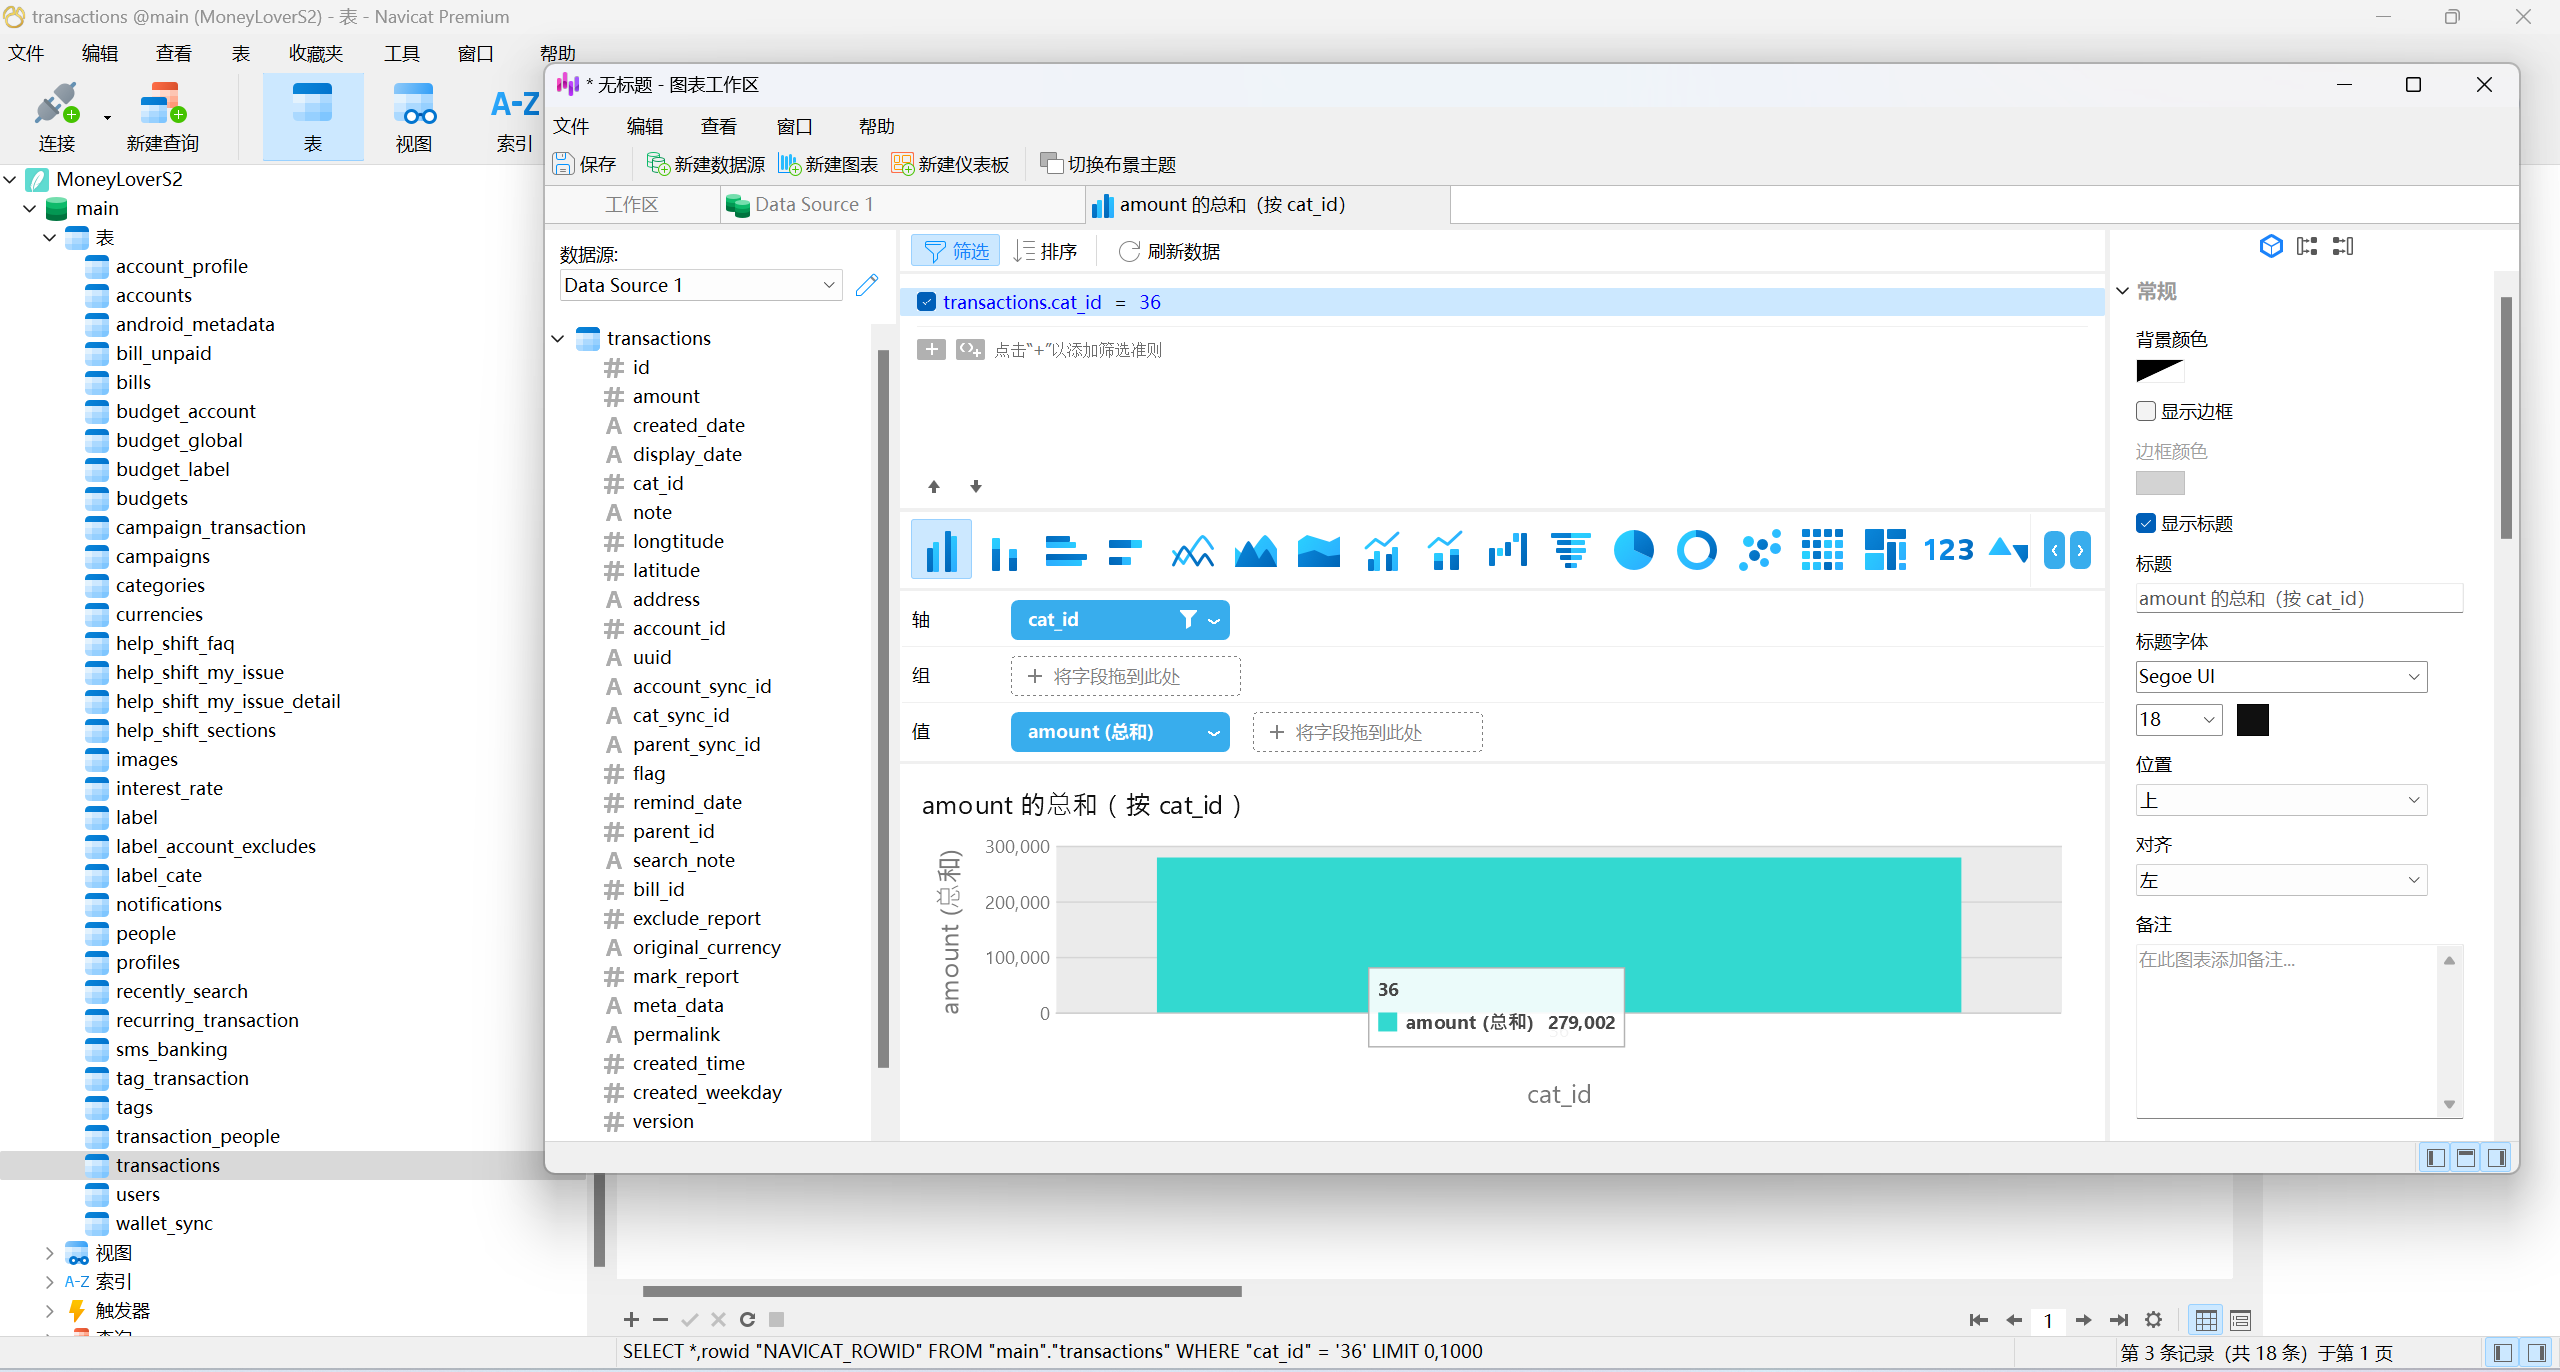Screen dimensions: 2560x1372
Task: Uncheck the transactions.cat_id filter checkbox
Action: tap(926, 302)
